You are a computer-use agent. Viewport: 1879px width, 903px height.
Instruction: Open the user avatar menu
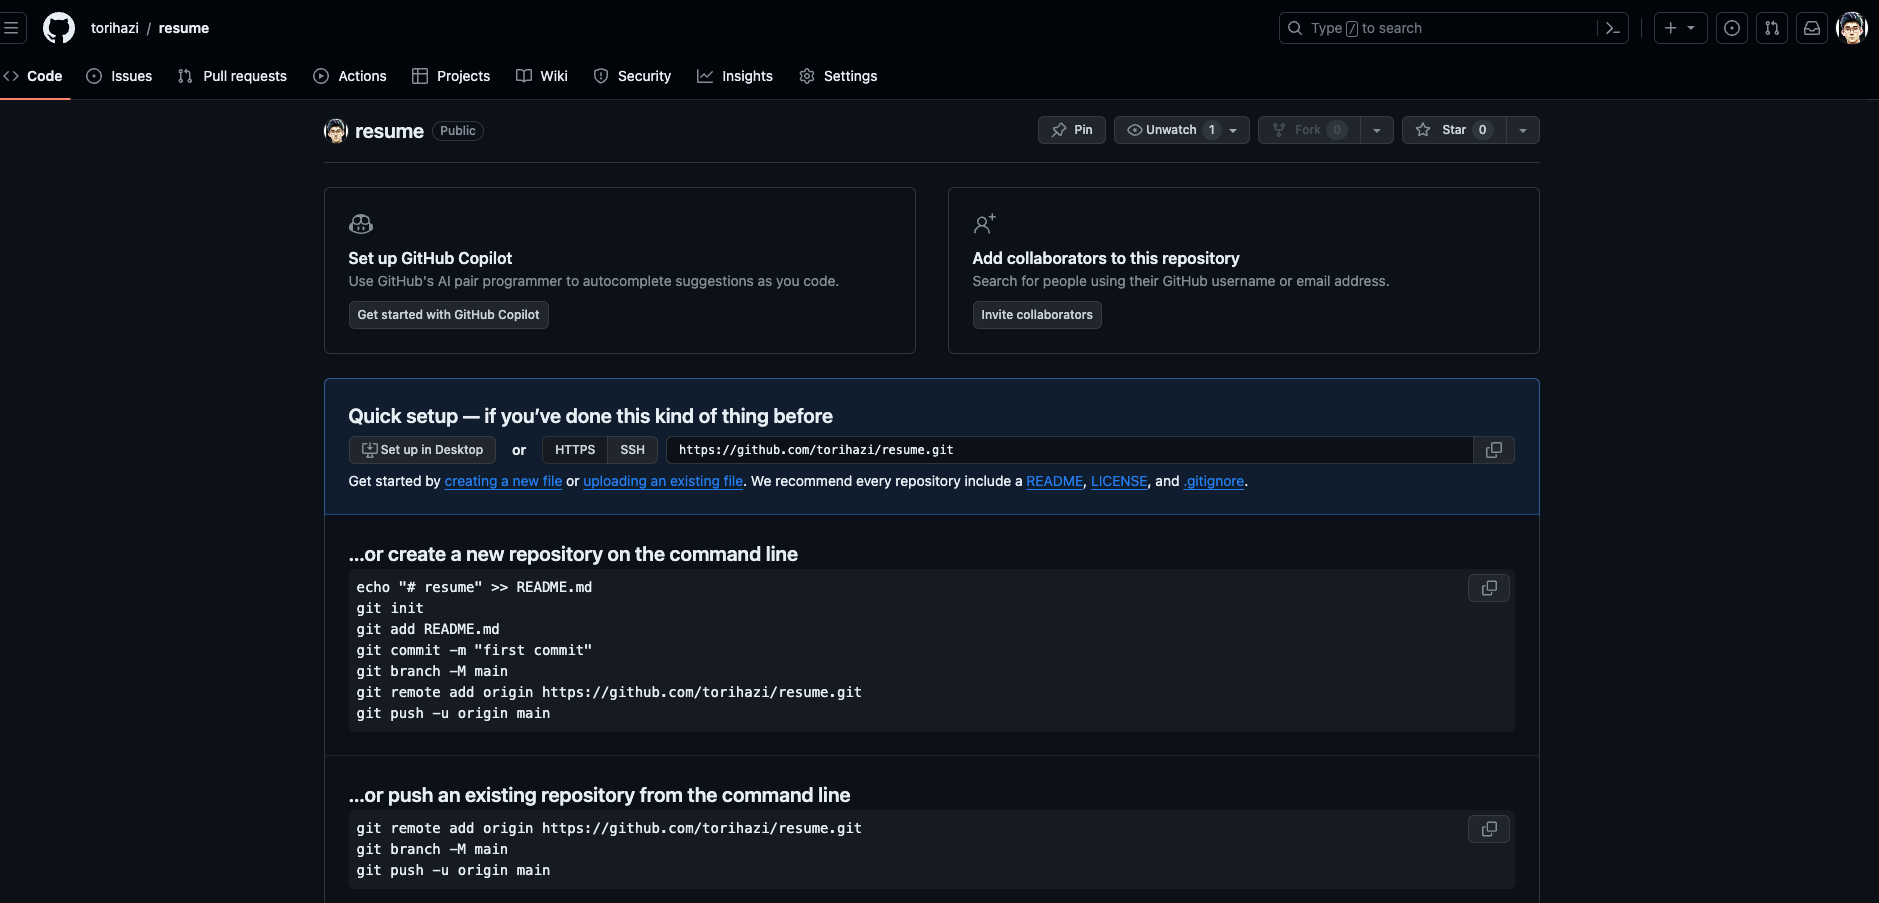pyautogui.click(x=1852, y=28)
